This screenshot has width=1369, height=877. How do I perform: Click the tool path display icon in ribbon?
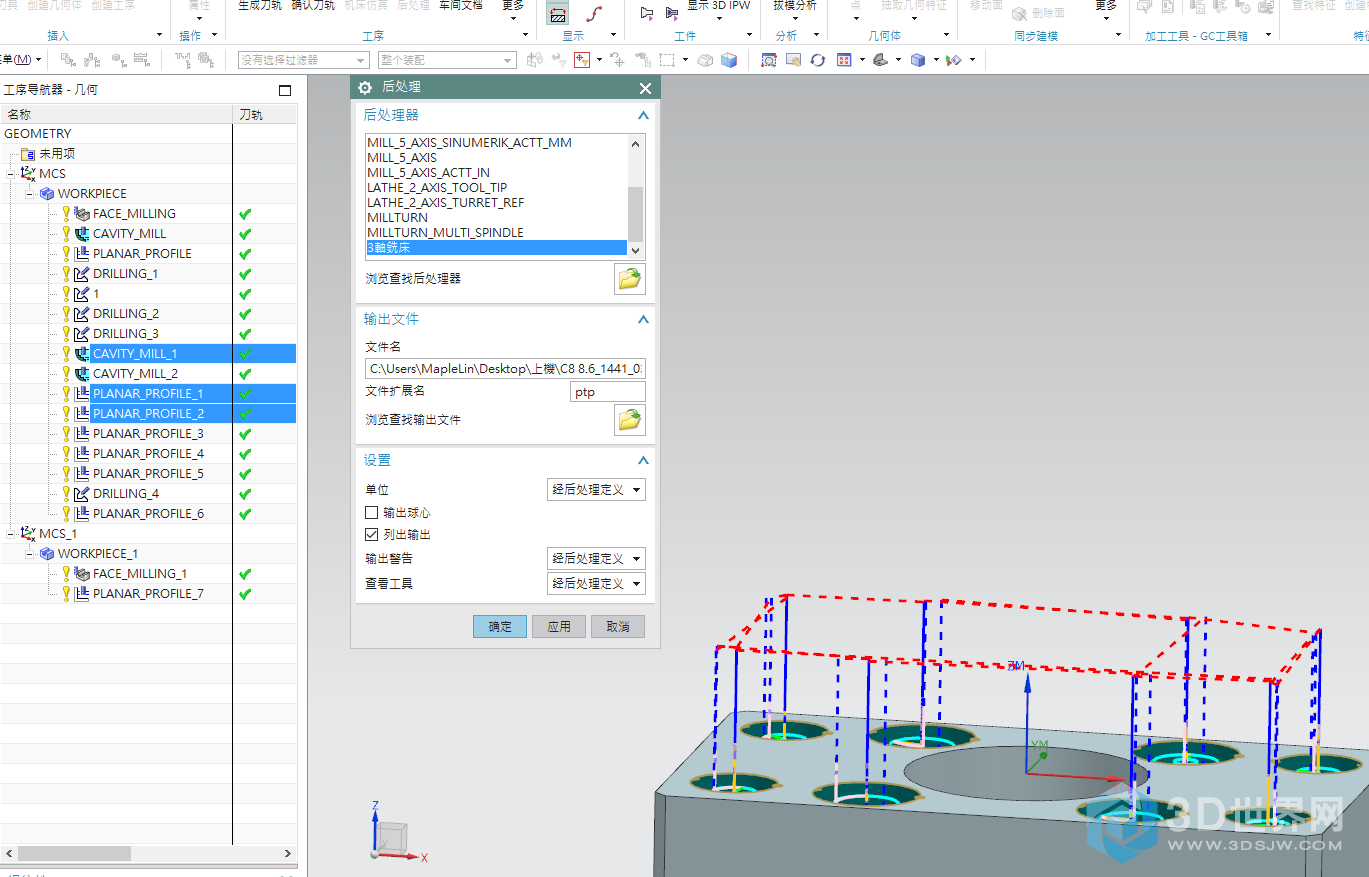(558, 13)
